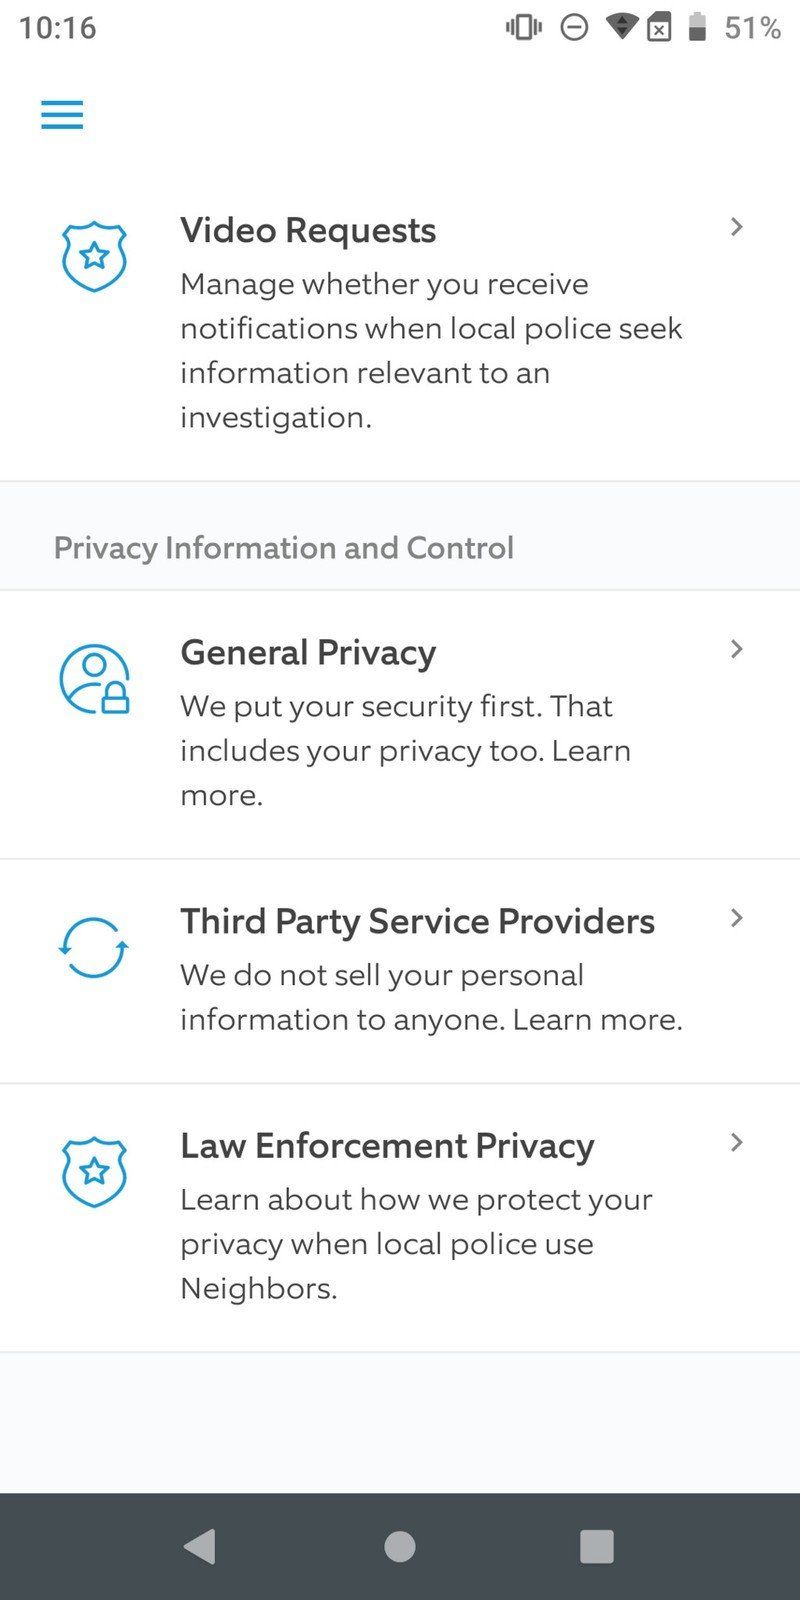
Task: Open General Privacy via its right chevron
Action: coord(737,649)
